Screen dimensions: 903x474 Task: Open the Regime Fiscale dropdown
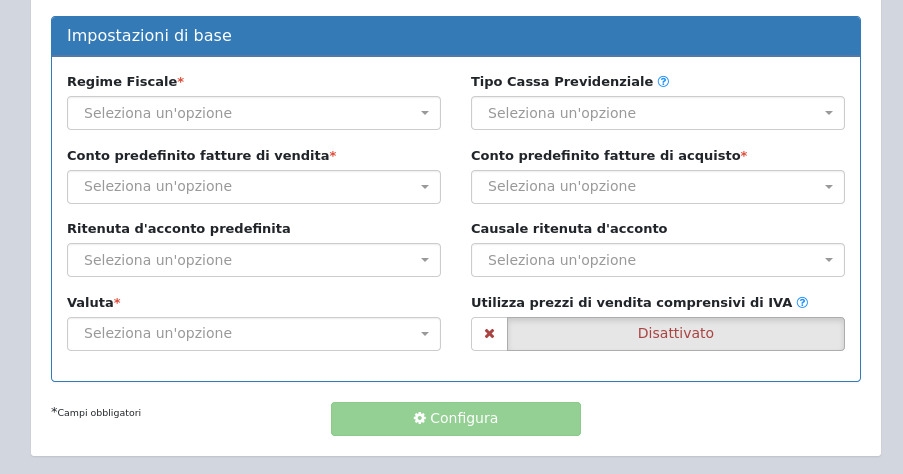(253, 113)
